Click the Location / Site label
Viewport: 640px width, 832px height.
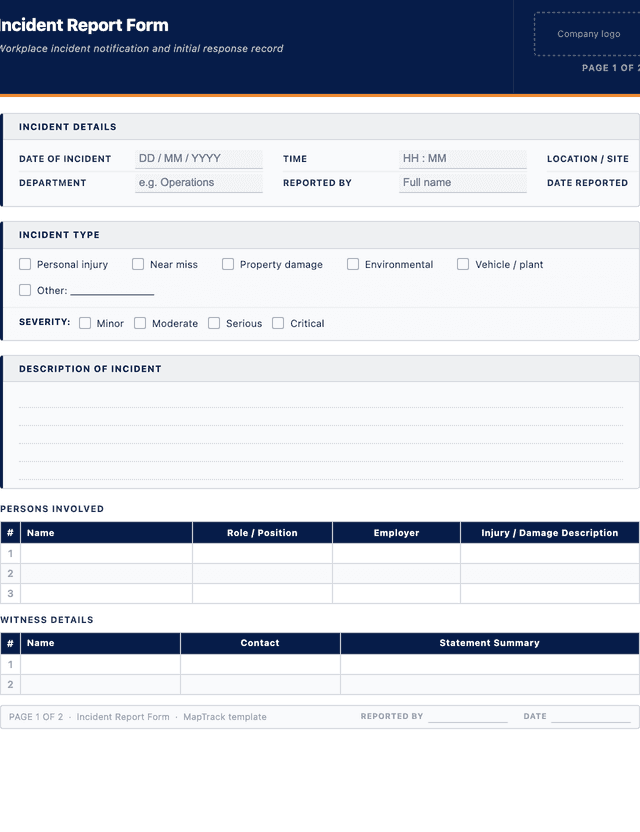587,159
